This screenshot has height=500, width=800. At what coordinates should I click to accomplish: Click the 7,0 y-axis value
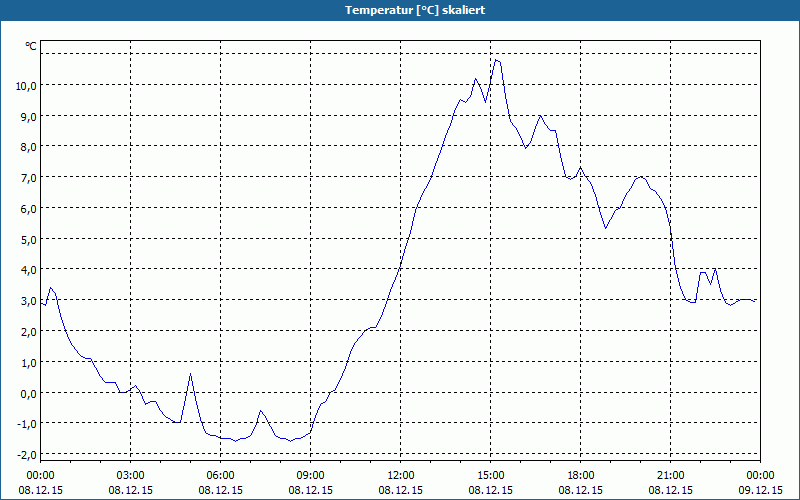(29, 178)
